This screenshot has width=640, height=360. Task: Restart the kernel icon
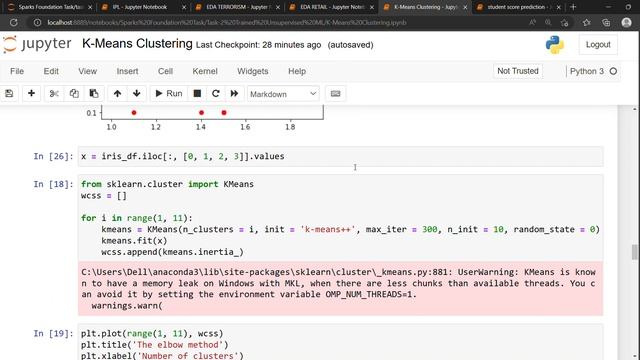216,93
